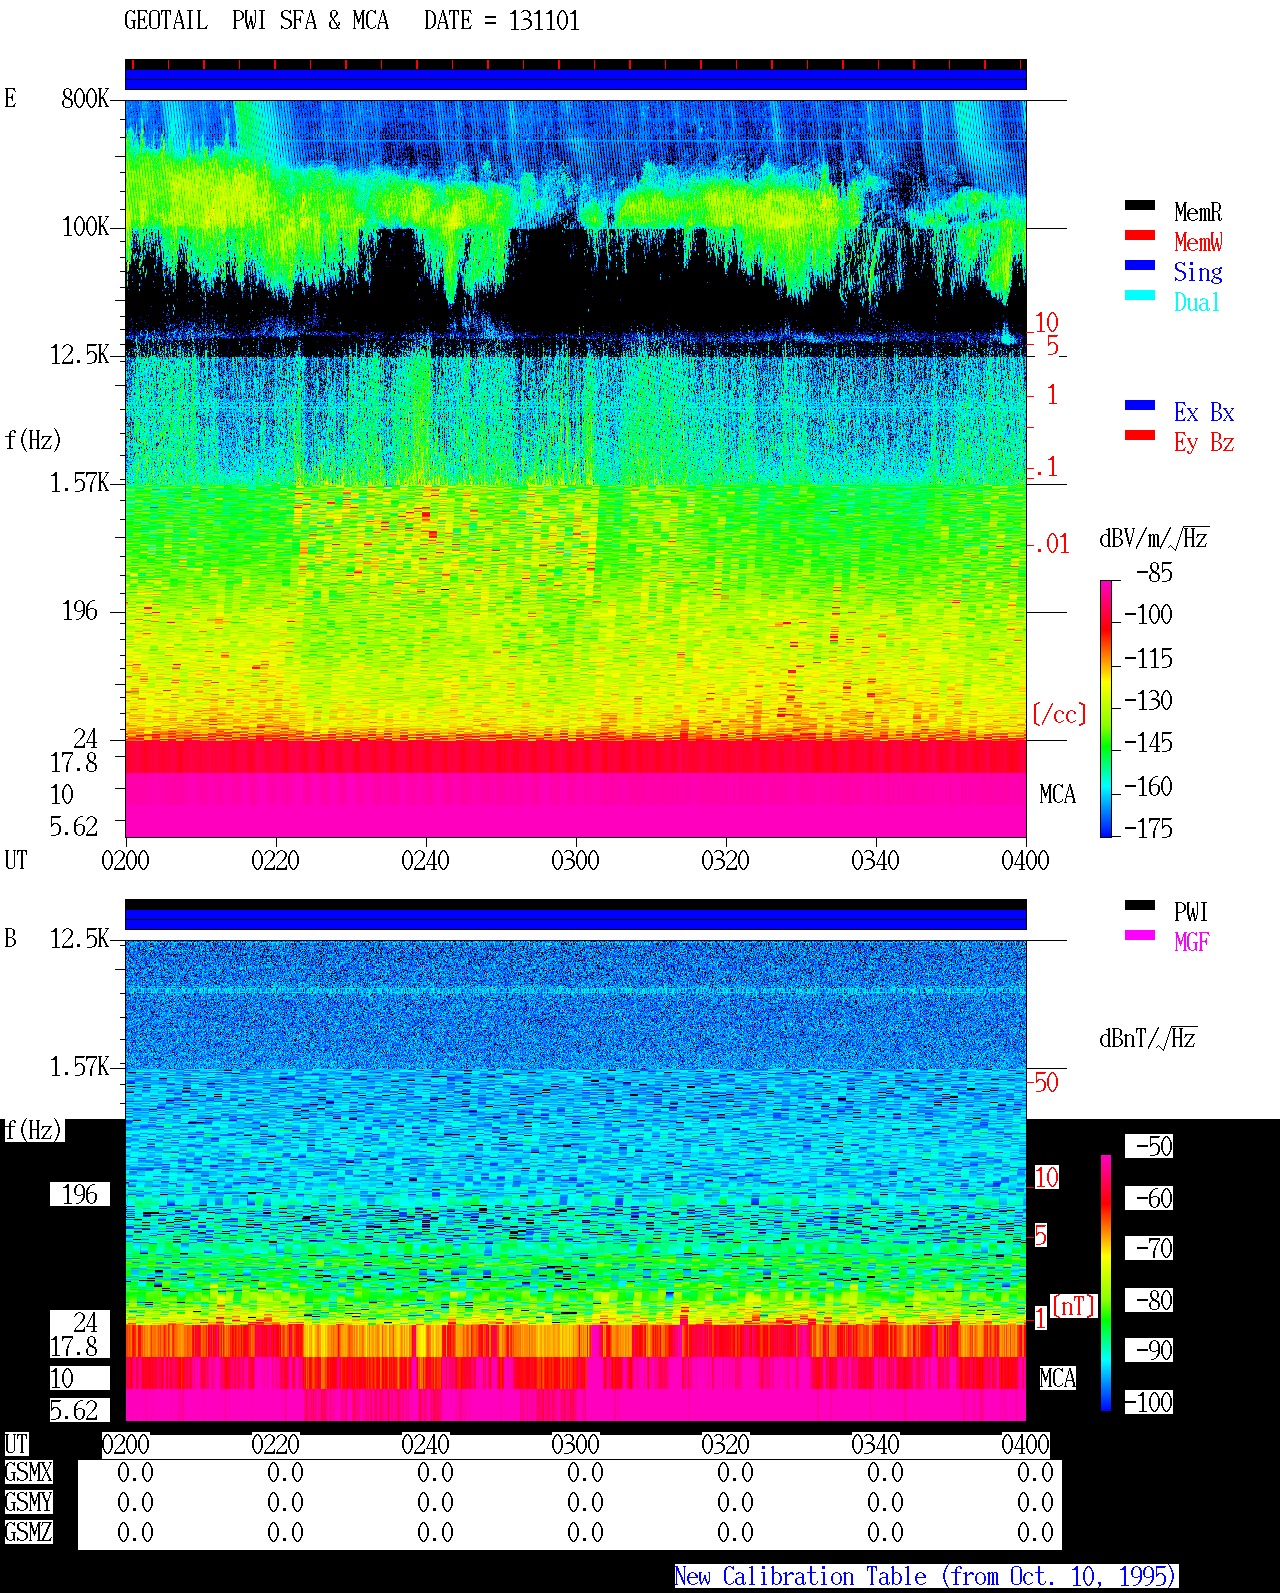Click the GSMZ row label
1280x1593 pixels.
click(28, 1532)
